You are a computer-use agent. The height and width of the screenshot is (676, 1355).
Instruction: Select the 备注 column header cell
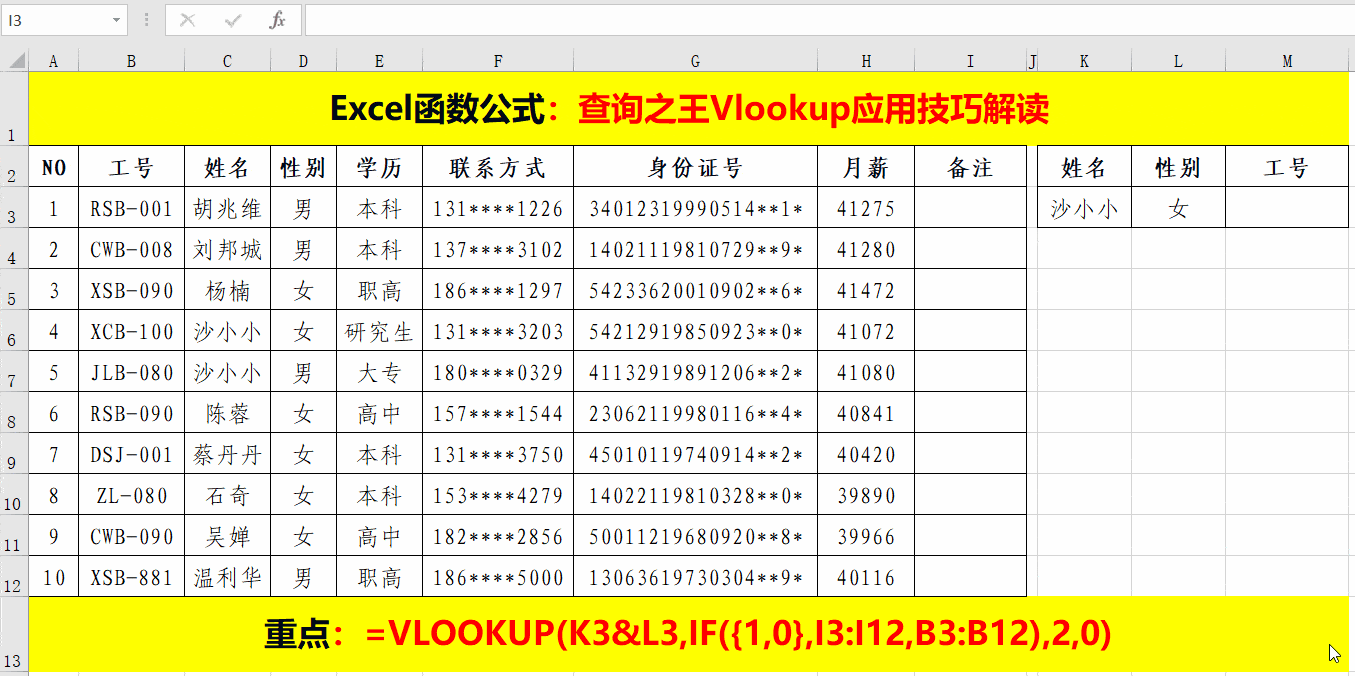(x=969, y=167)
